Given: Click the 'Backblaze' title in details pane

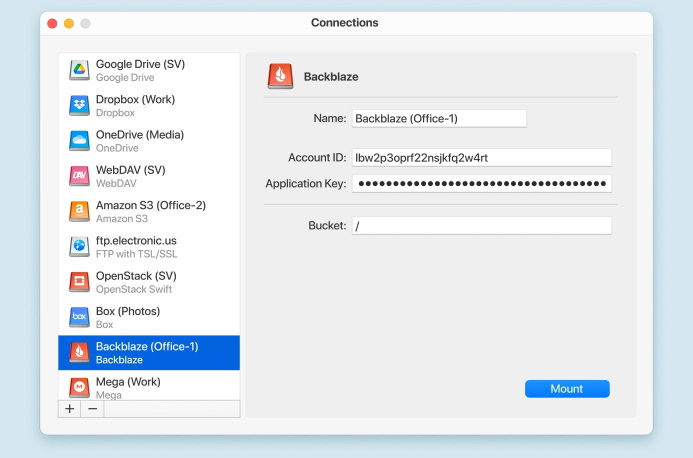Looking at the screenshot, I should 331,77.
